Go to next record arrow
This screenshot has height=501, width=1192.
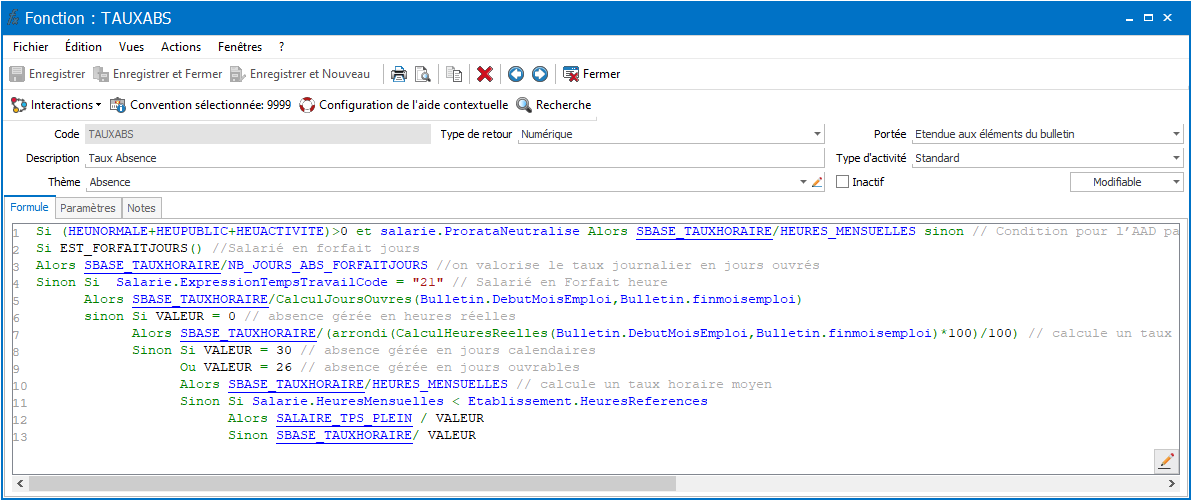tap(540, 75)
